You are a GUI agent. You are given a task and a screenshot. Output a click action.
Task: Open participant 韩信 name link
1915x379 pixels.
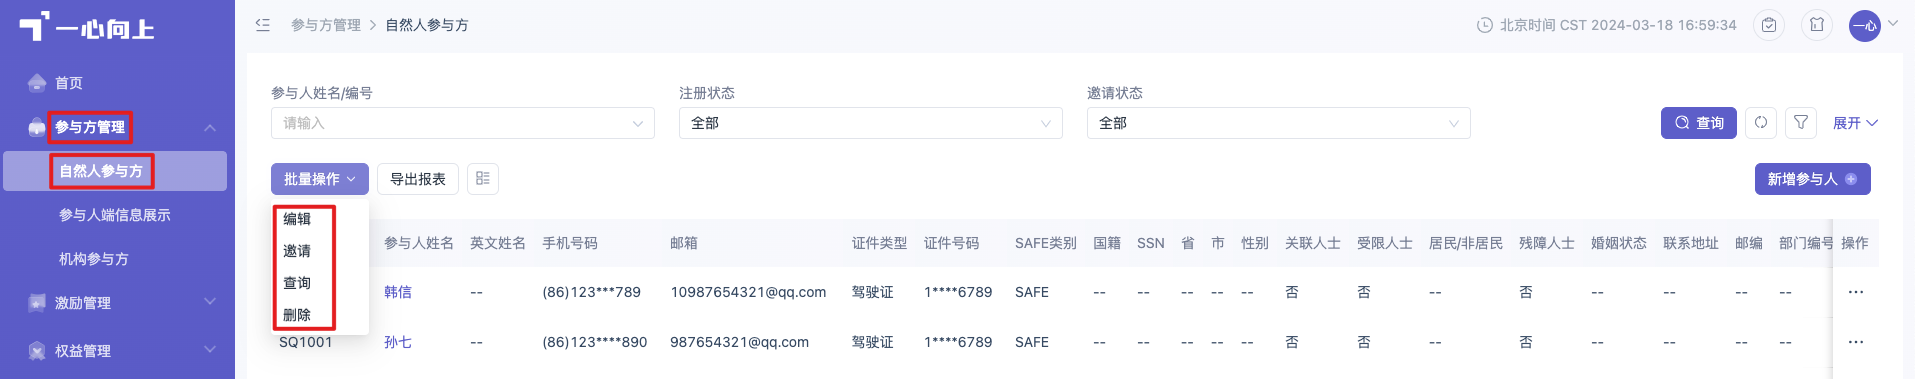tap(398, 292)
